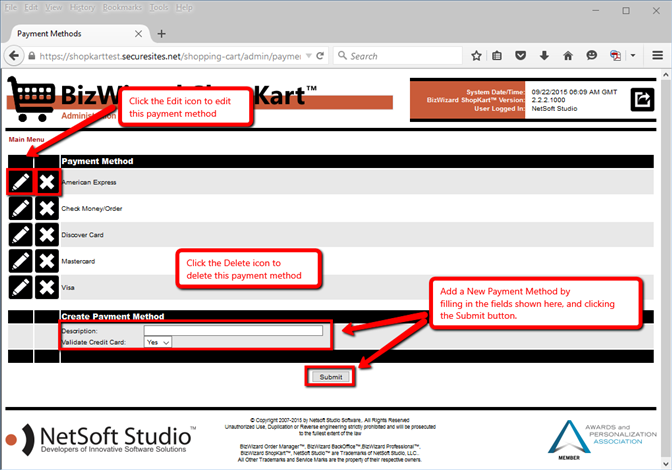Click the Mastercard row text
The width and height of the screenshot is (672, 470).
pos(78,261)
